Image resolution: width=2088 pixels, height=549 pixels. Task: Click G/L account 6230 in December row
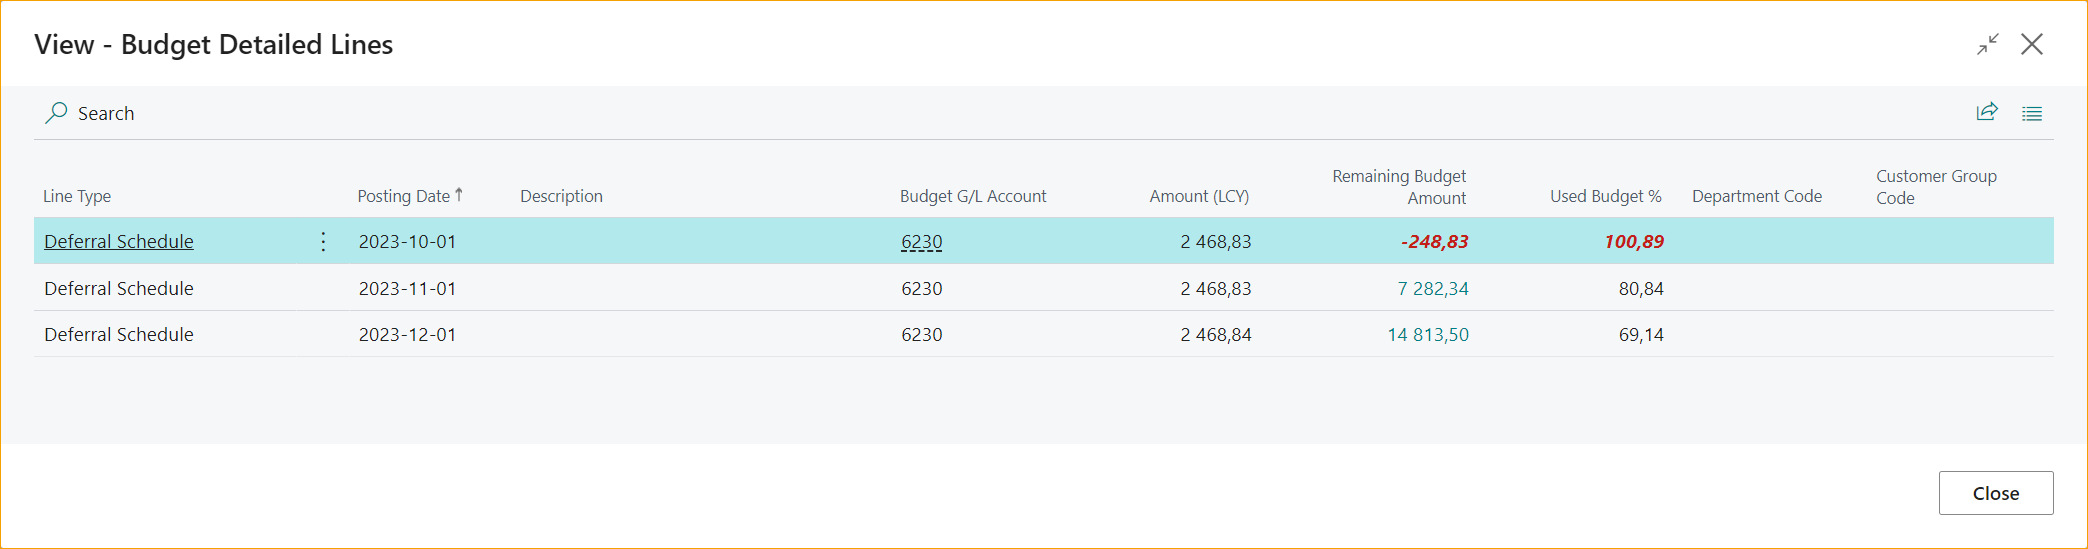coord(922,334)
